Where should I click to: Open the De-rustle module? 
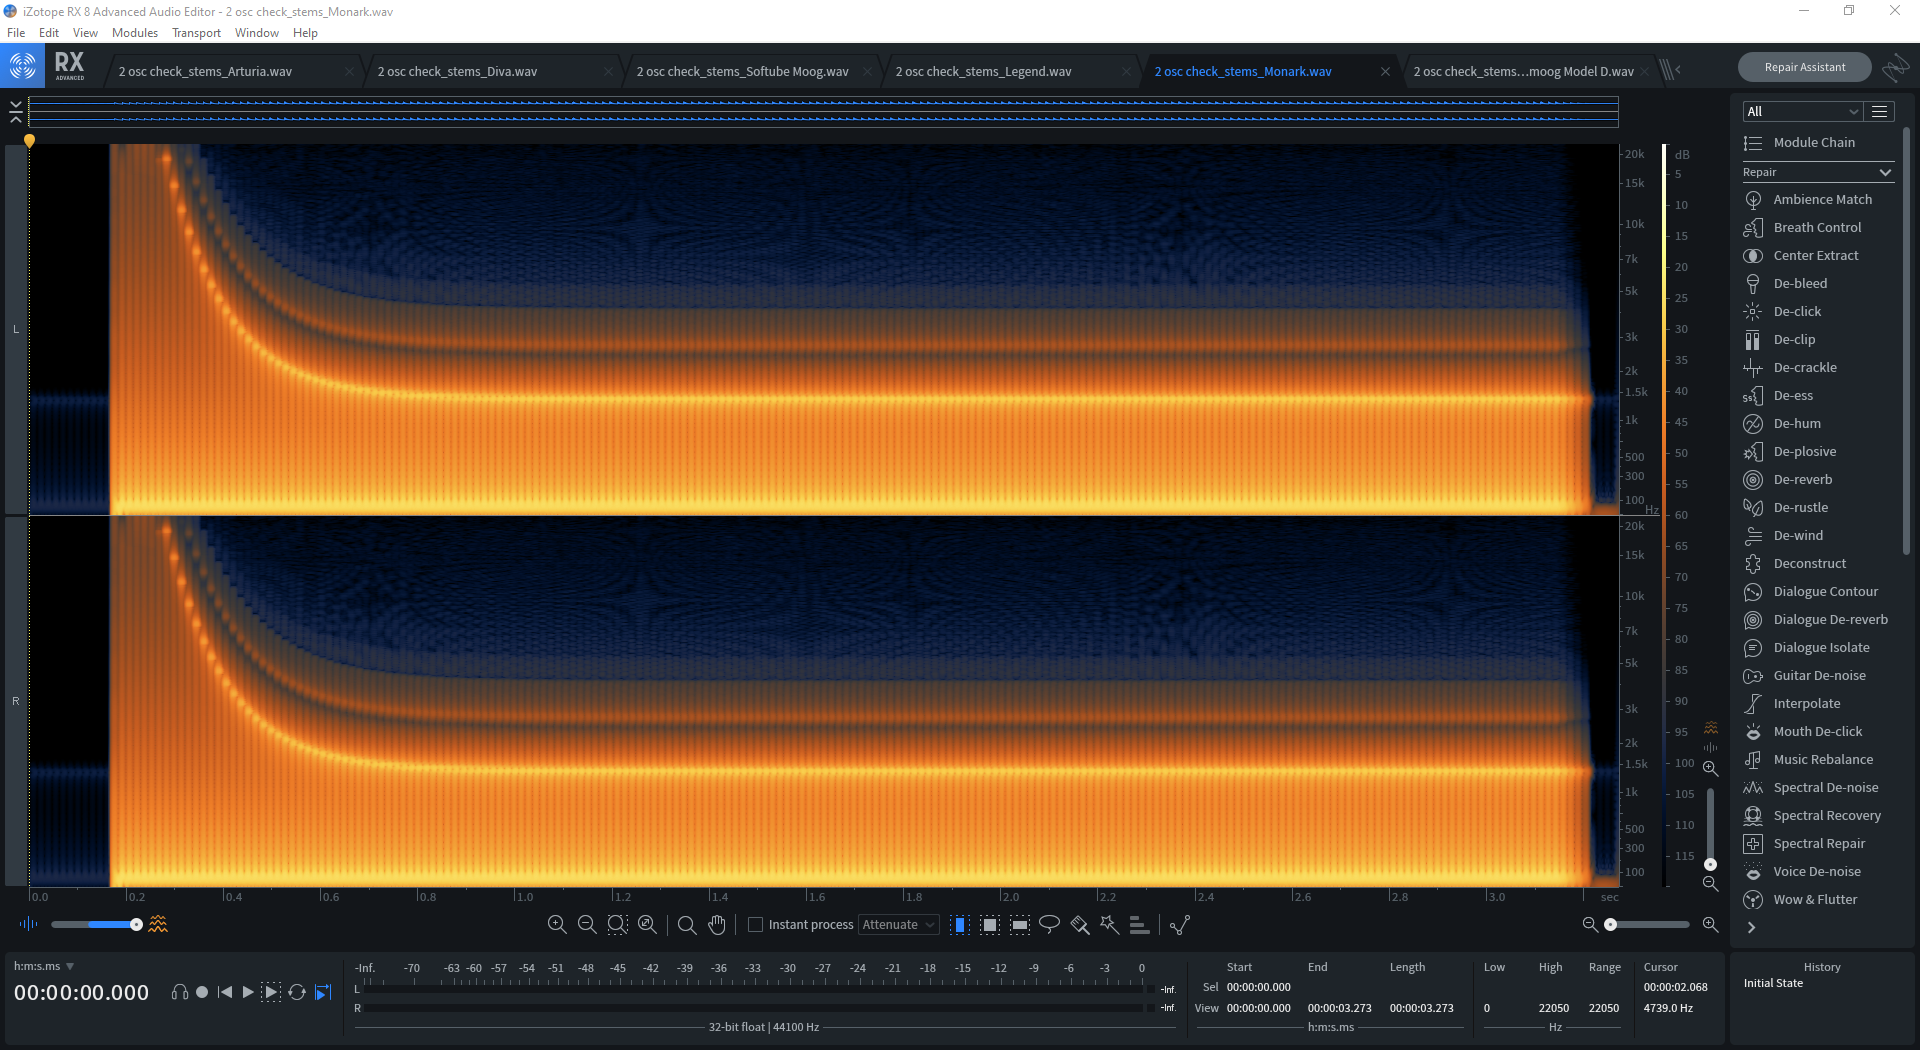(x=1786, y=508)
